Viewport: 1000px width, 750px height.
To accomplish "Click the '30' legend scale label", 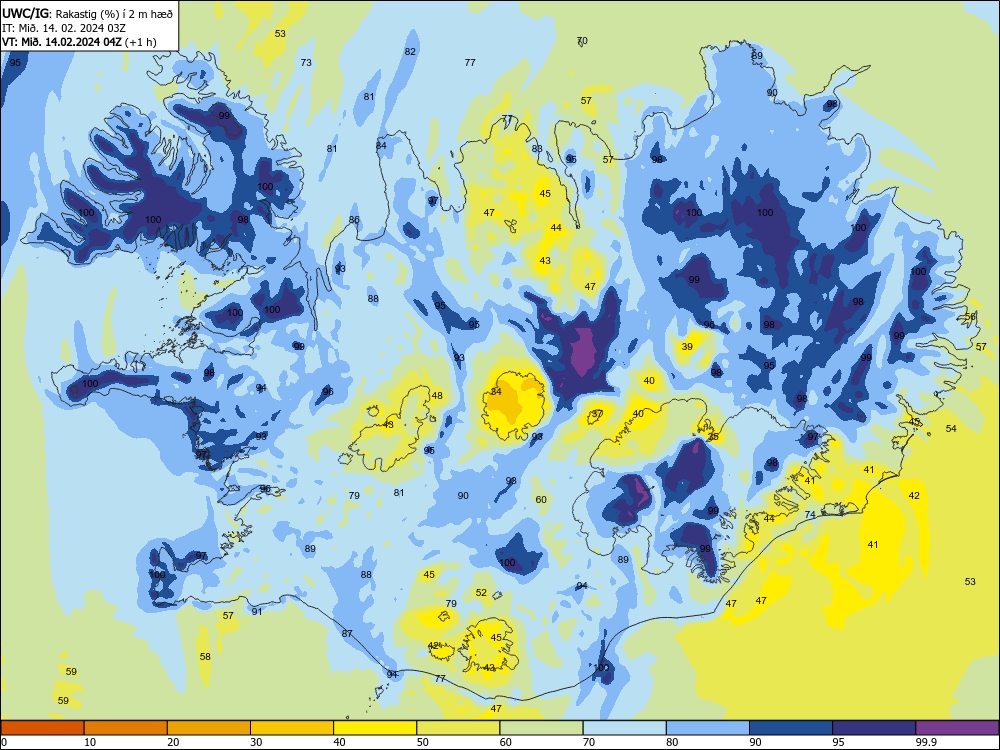I will (256, 742).
